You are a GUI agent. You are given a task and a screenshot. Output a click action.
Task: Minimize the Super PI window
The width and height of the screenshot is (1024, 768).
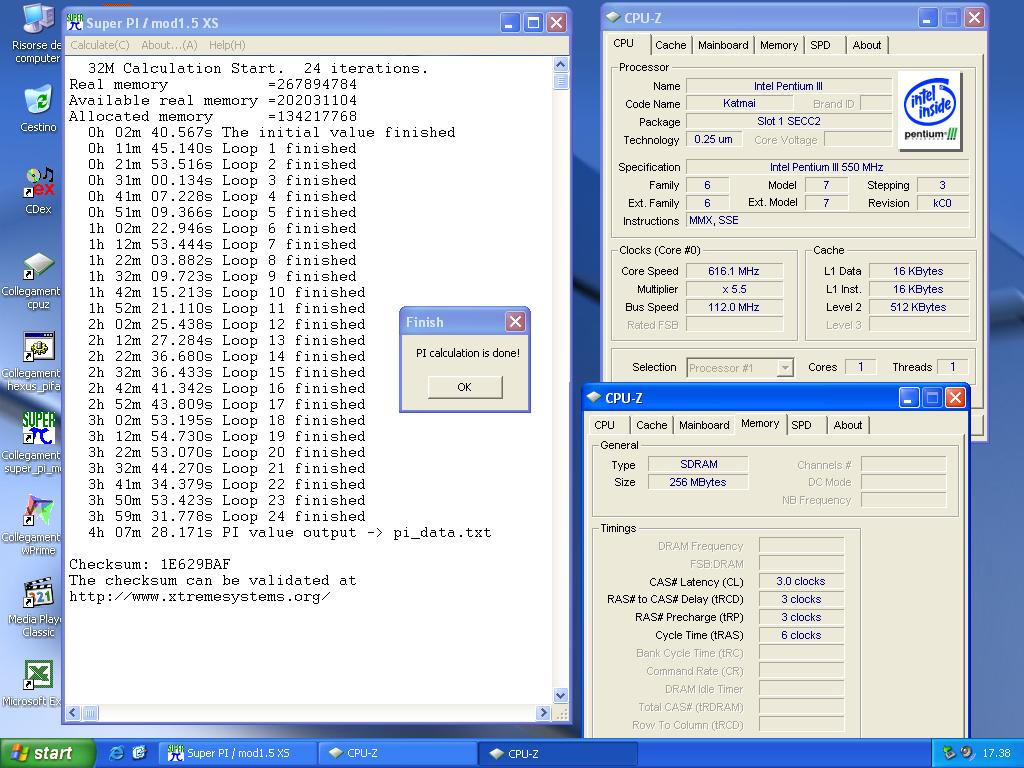tap(510, 23)
